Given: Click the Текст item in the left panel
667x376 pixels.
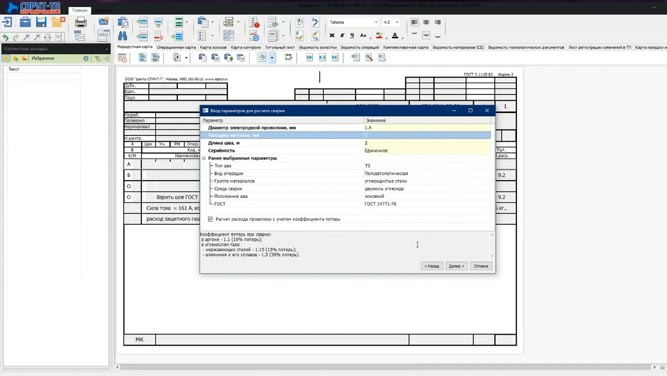Looking at the screenshot, I should [14, 69].
